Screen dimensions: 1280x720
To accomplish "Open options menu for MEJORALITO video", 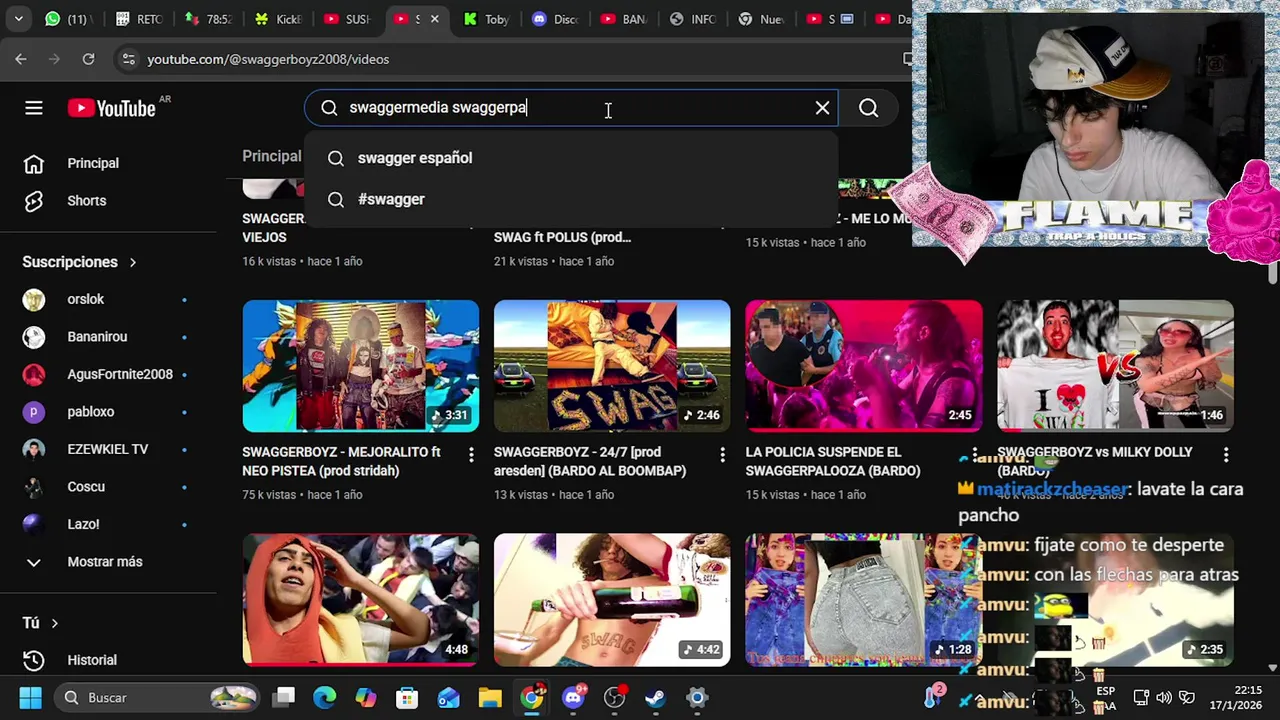I will pyautogui.click(x=471, y=455).
